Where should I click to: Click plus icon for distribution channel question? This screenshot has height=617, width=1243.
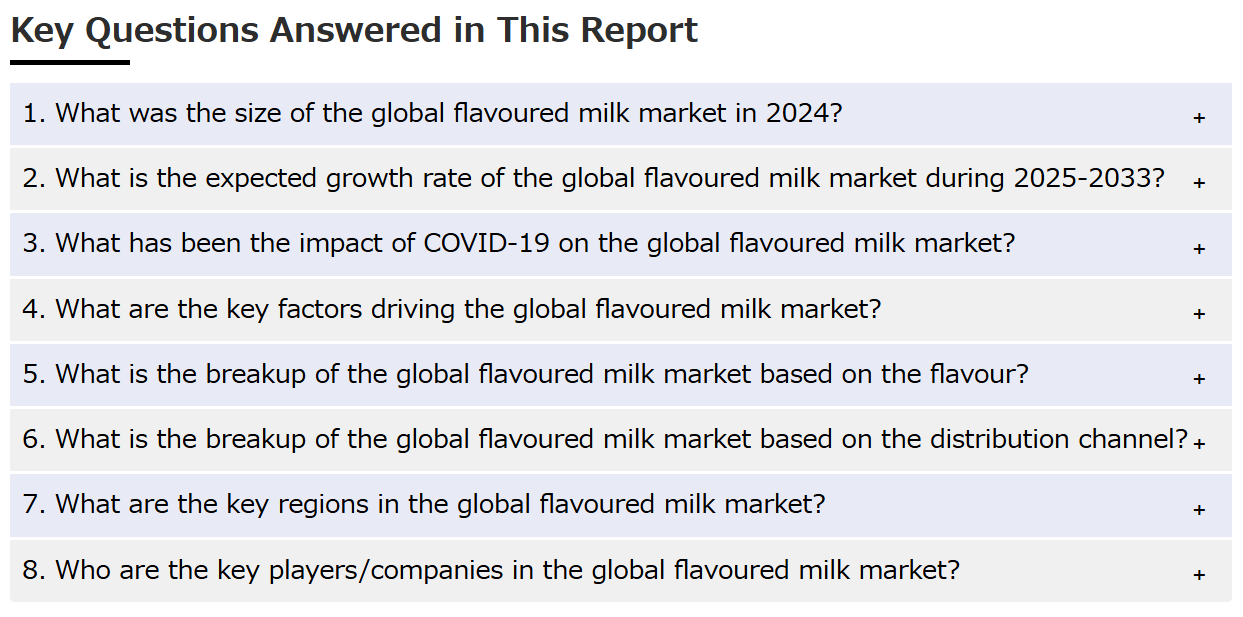pyautogui.click(x=1199, y=444)
